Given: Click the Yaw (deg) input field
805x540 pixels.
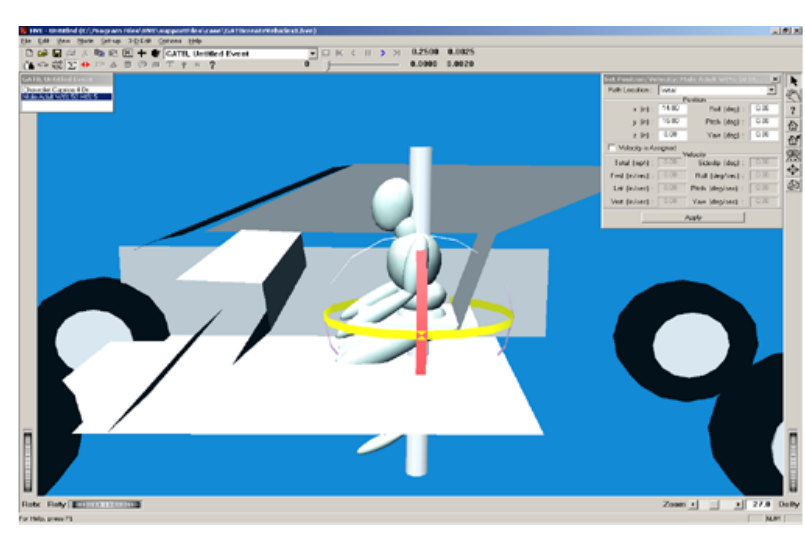Looking at the screenshot, I should (764, 135).
